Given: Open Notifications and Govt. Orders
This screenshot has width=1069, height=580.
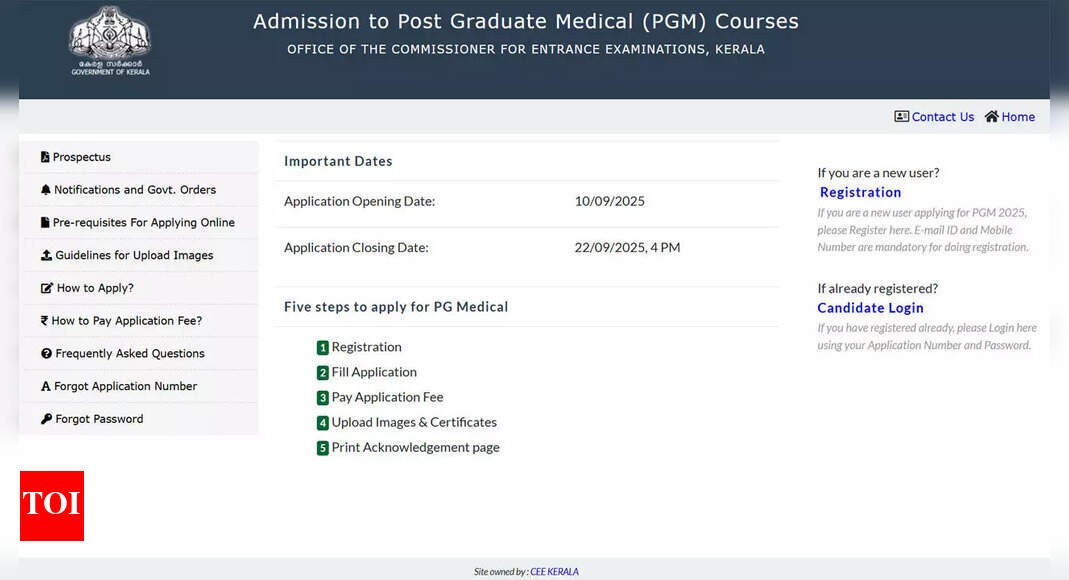Looking at the screenshot, I should tap(135, 189).
